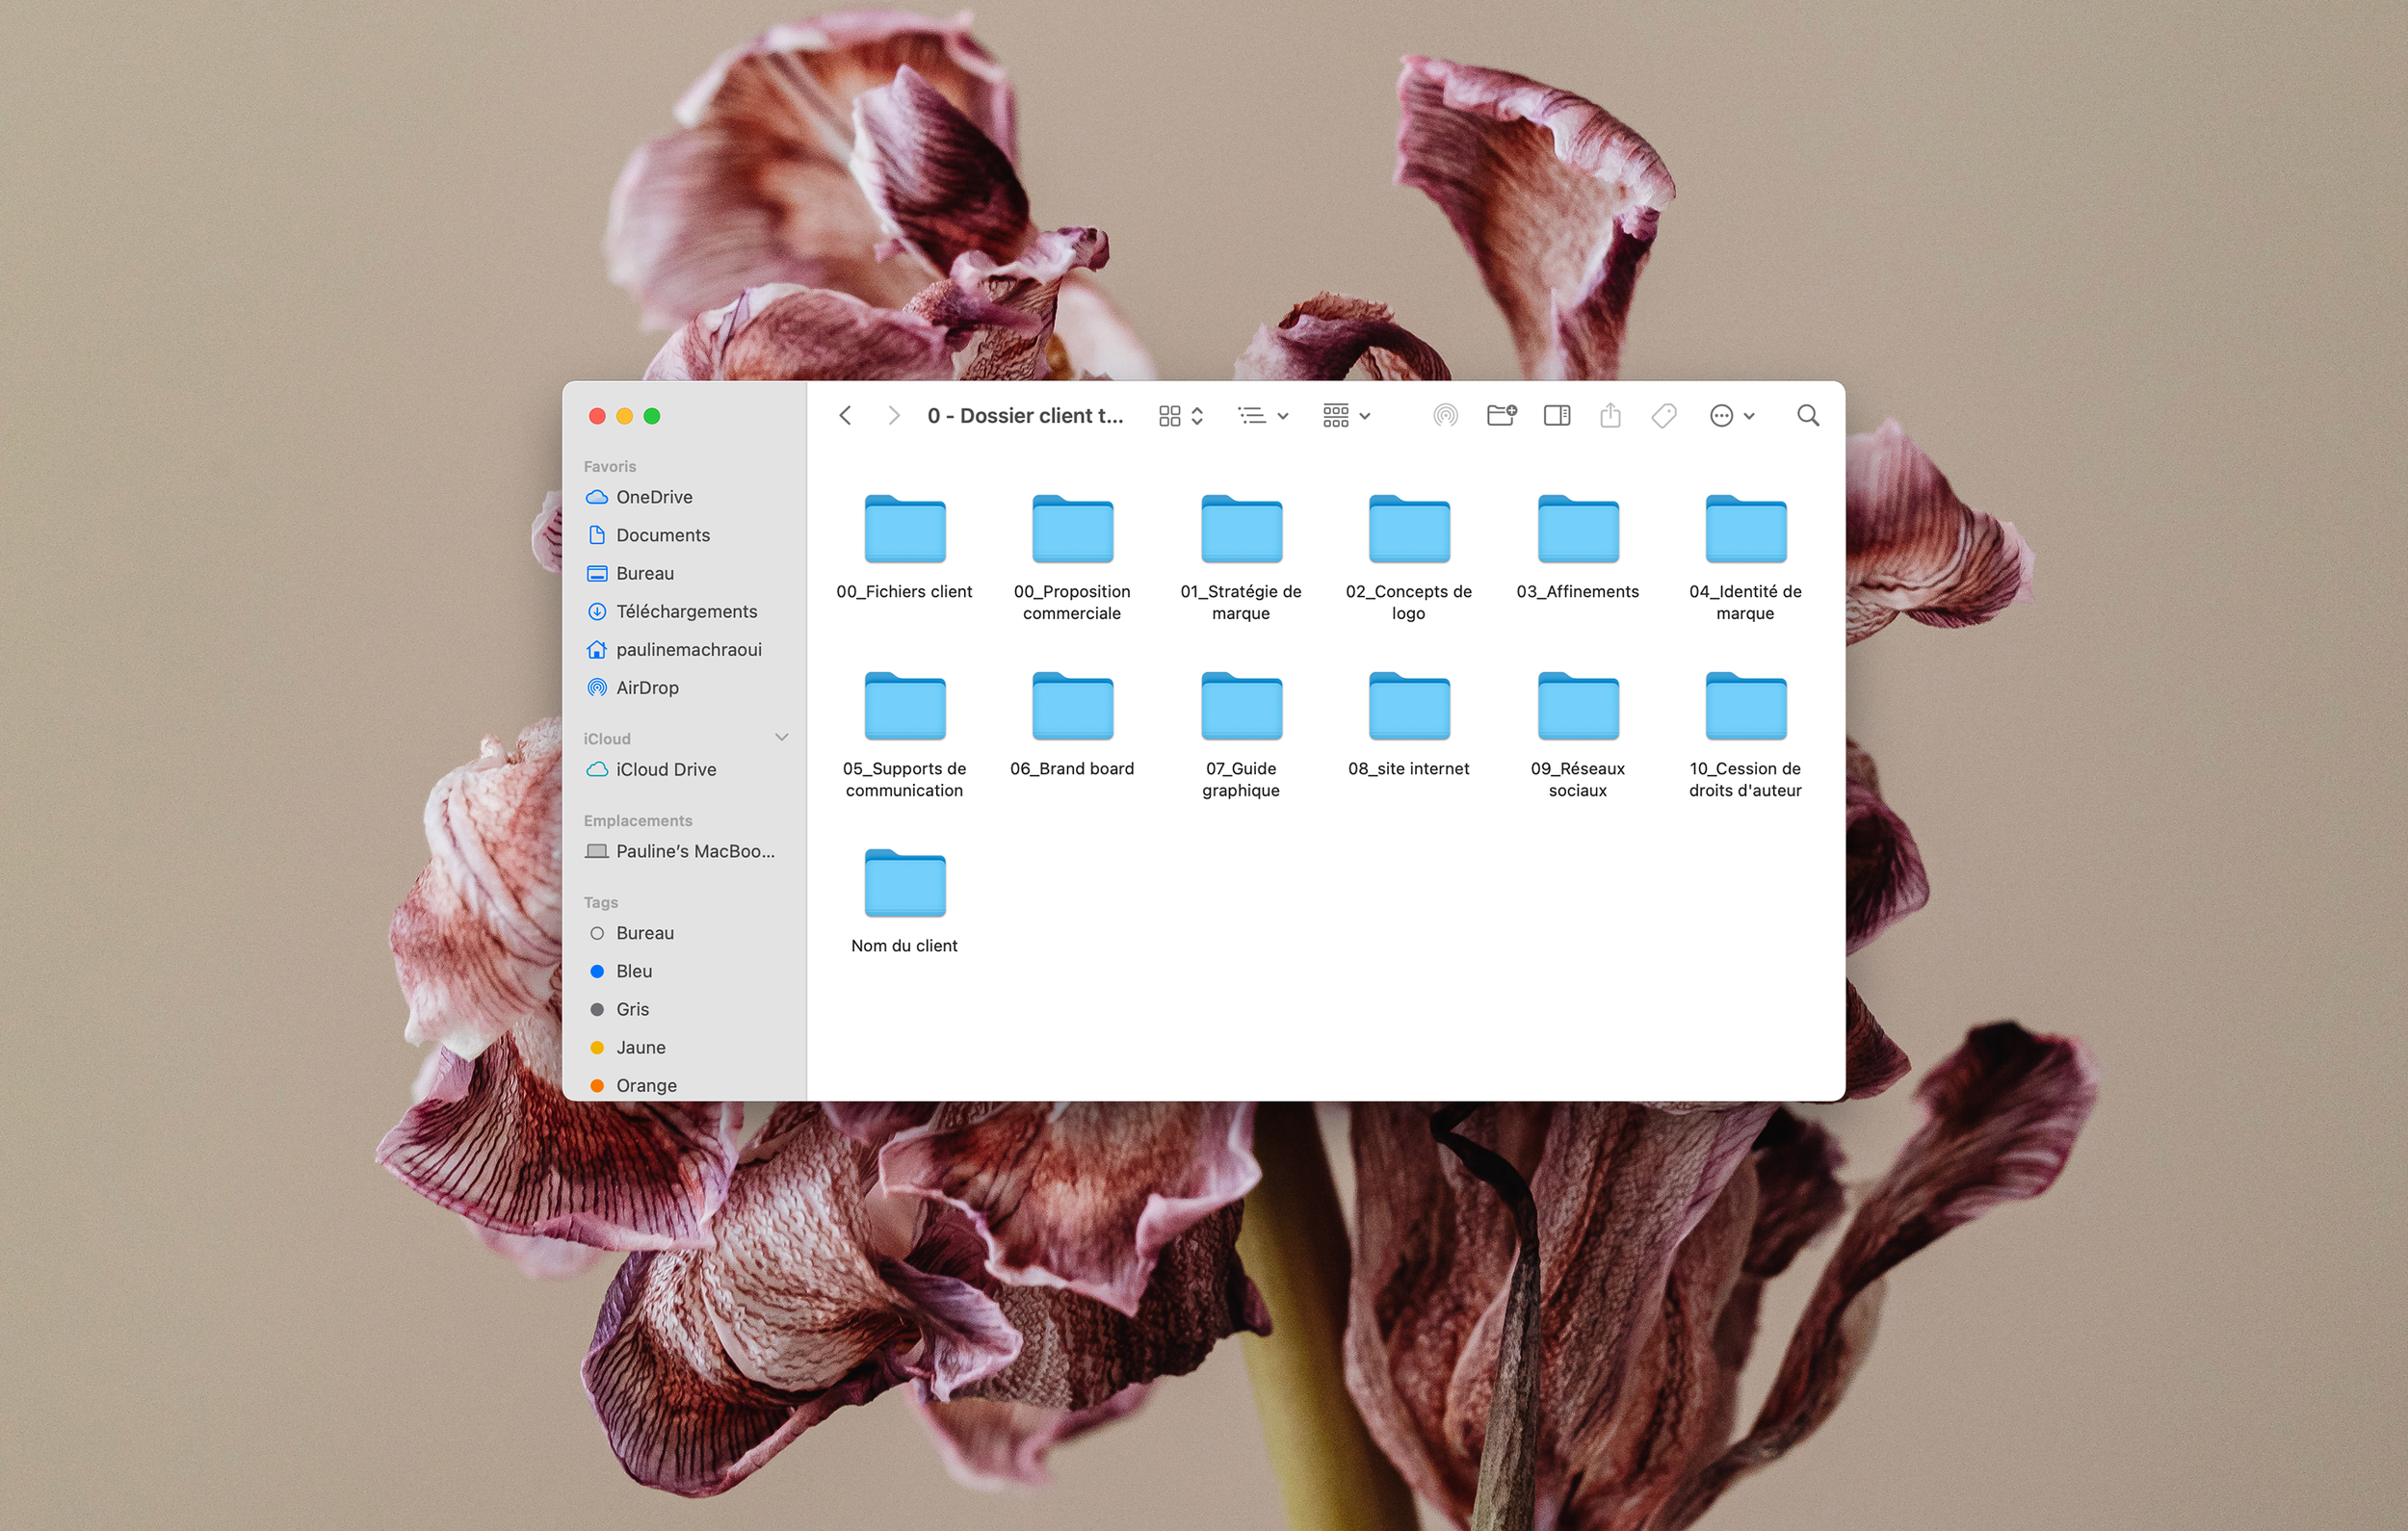2408x1531 pixels.
Task: Go forward with the right chevron
Action: pyautogui.click(x=894, y=415)
